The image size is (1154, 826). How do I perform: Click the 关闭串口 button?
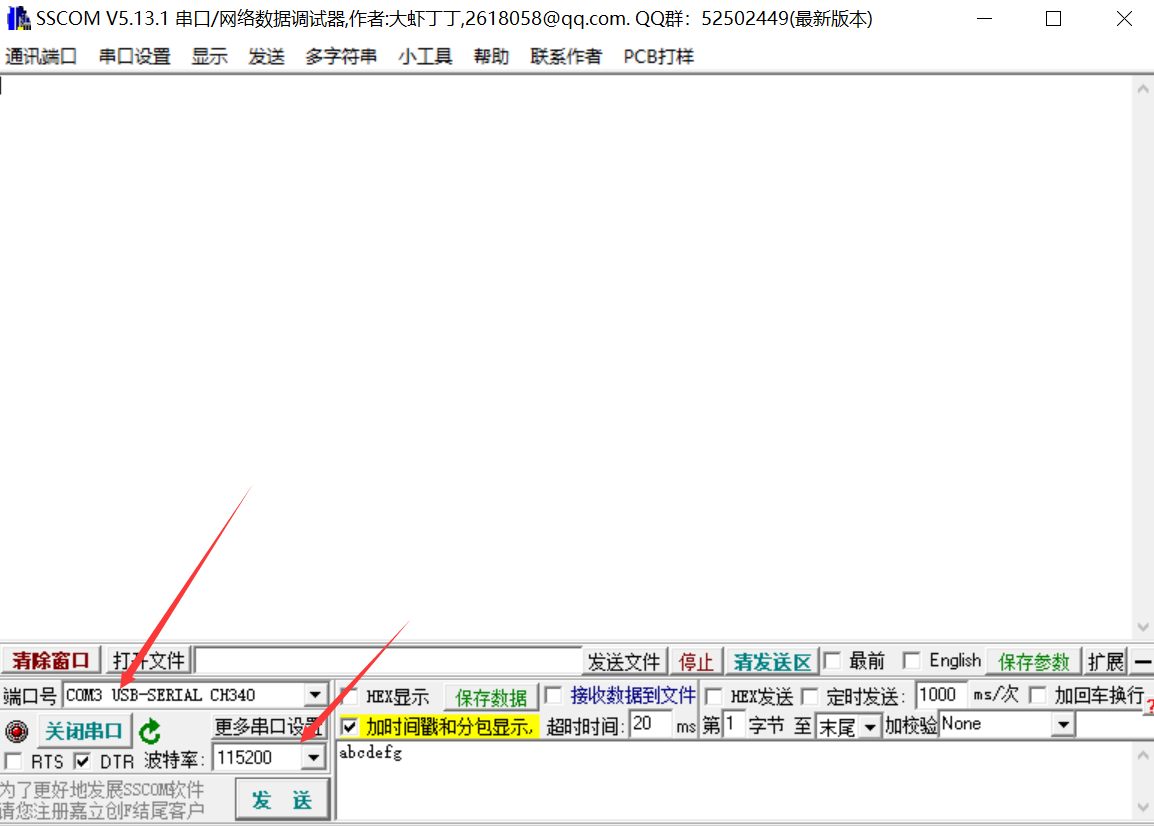pos(84,731)
